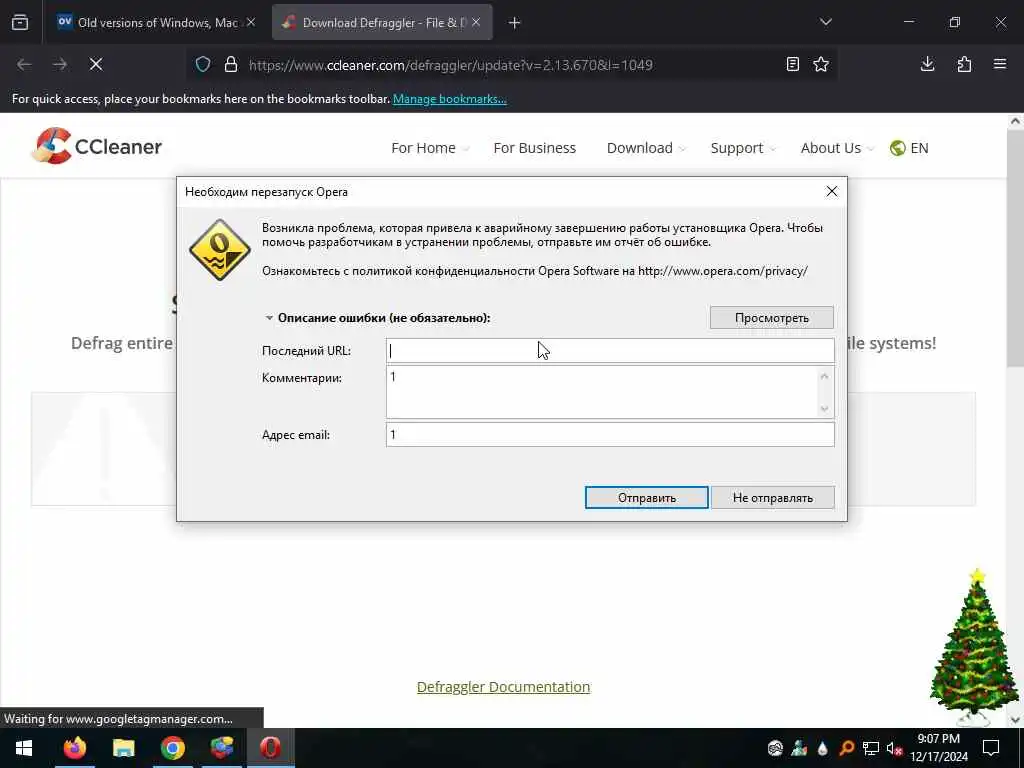1024x768 pixels.
Task: Open the taskbar clock and date
Action: click(x=938, y=748)
